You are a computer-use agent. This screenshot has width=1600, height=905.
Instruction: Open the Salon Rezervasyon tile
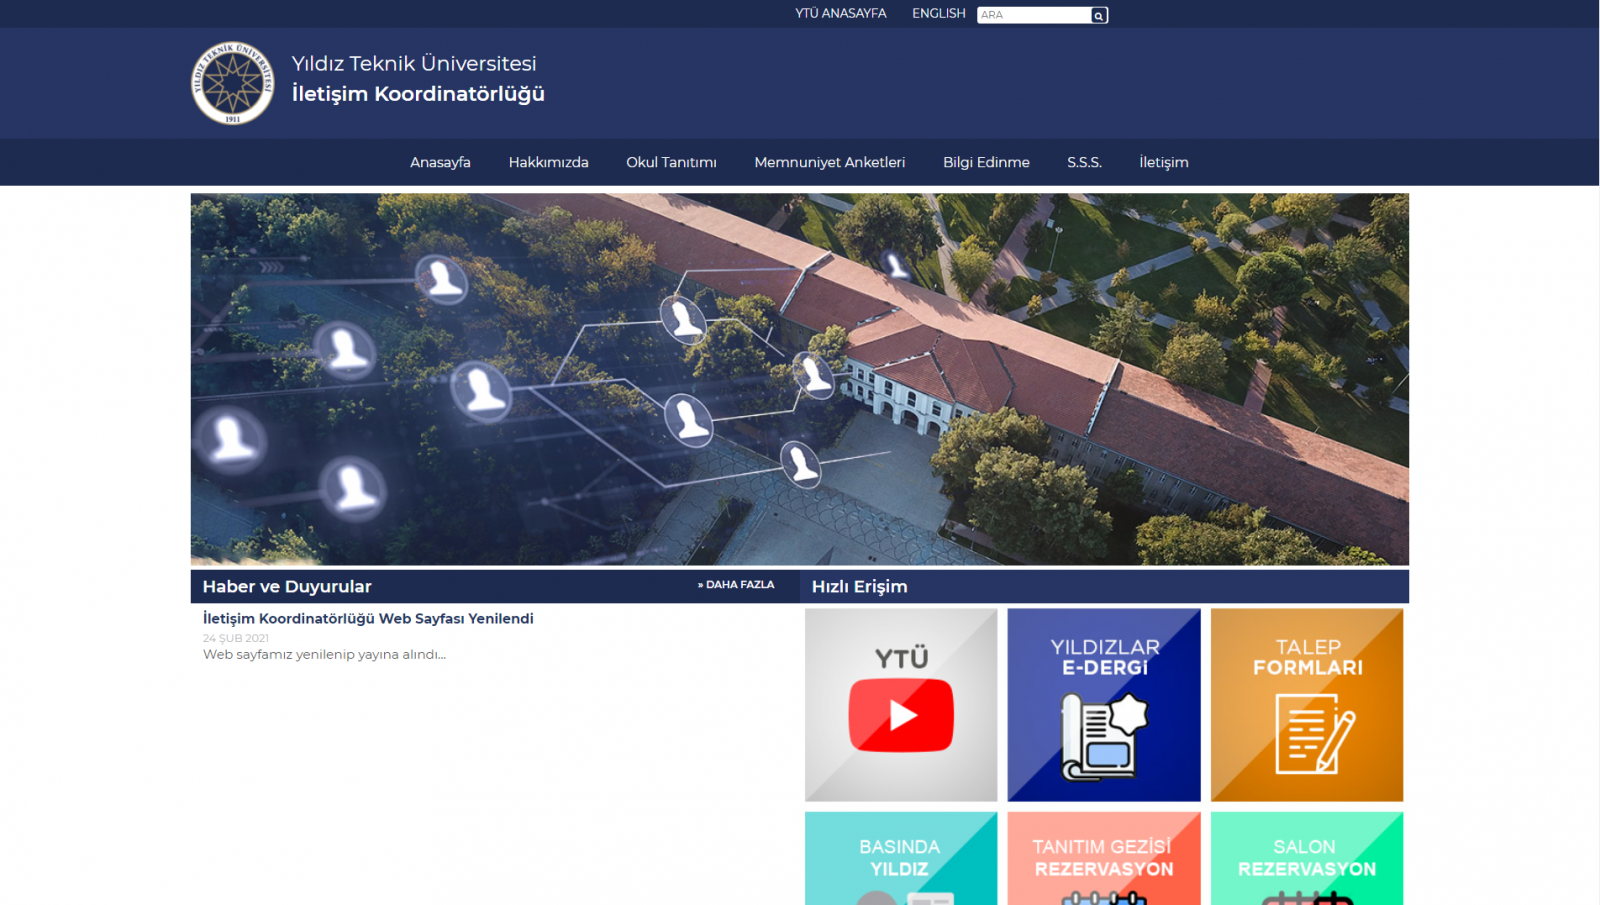[x=1307, y=858]
